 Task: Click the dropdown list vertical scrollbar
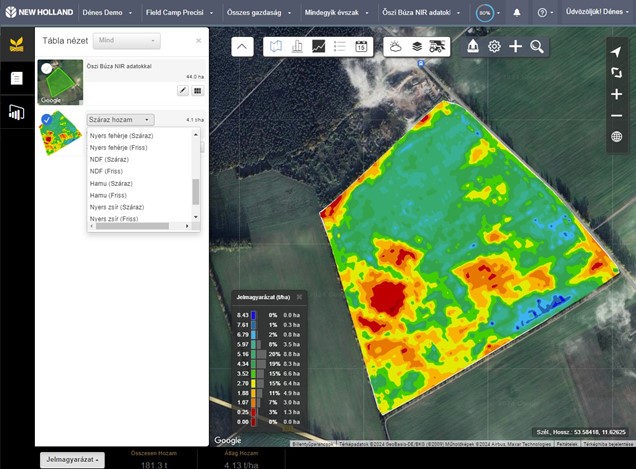[196, 175]
